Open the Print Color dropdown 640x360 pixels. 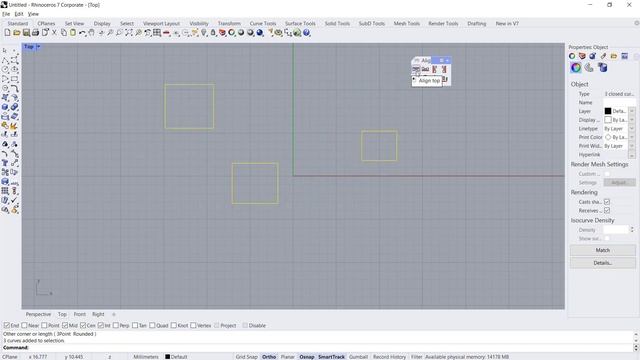[x=631, y=137]
